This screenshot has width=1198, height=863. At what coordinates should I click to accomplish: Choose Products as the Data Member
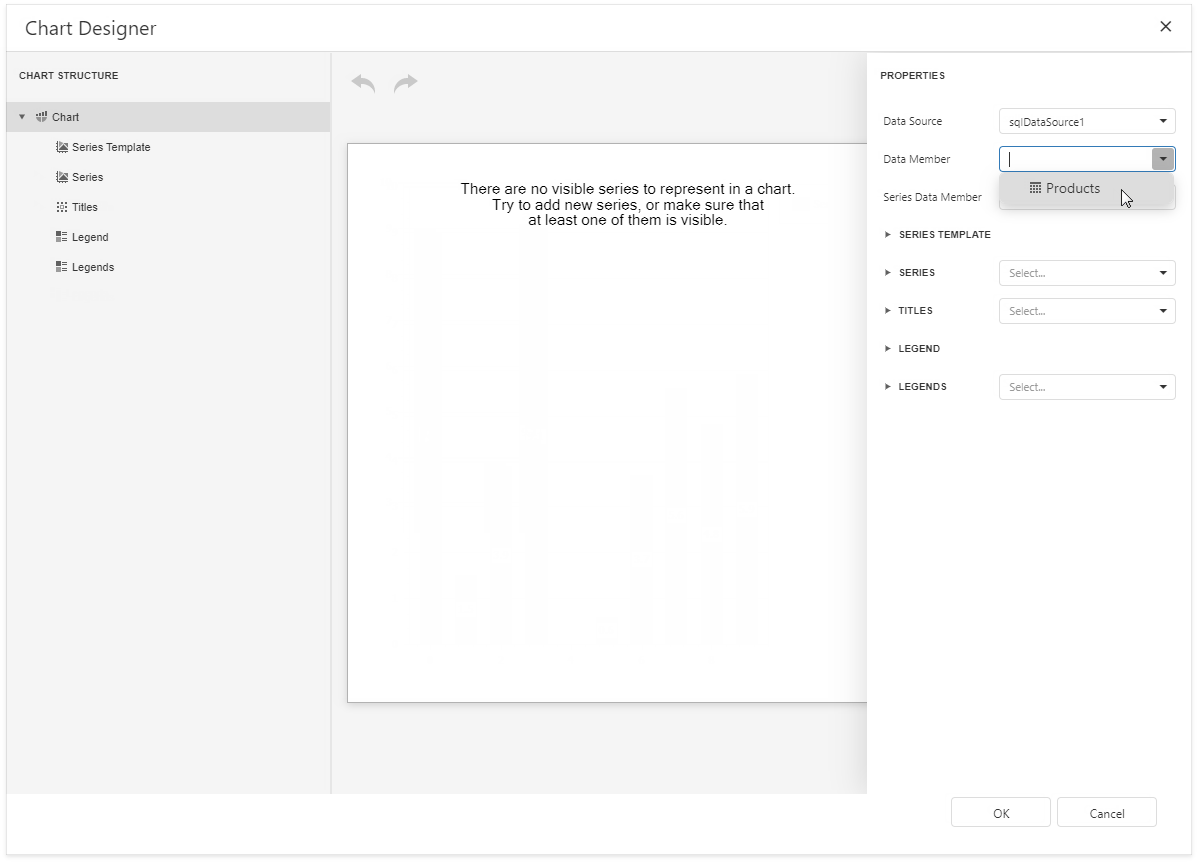point(1073,188)
